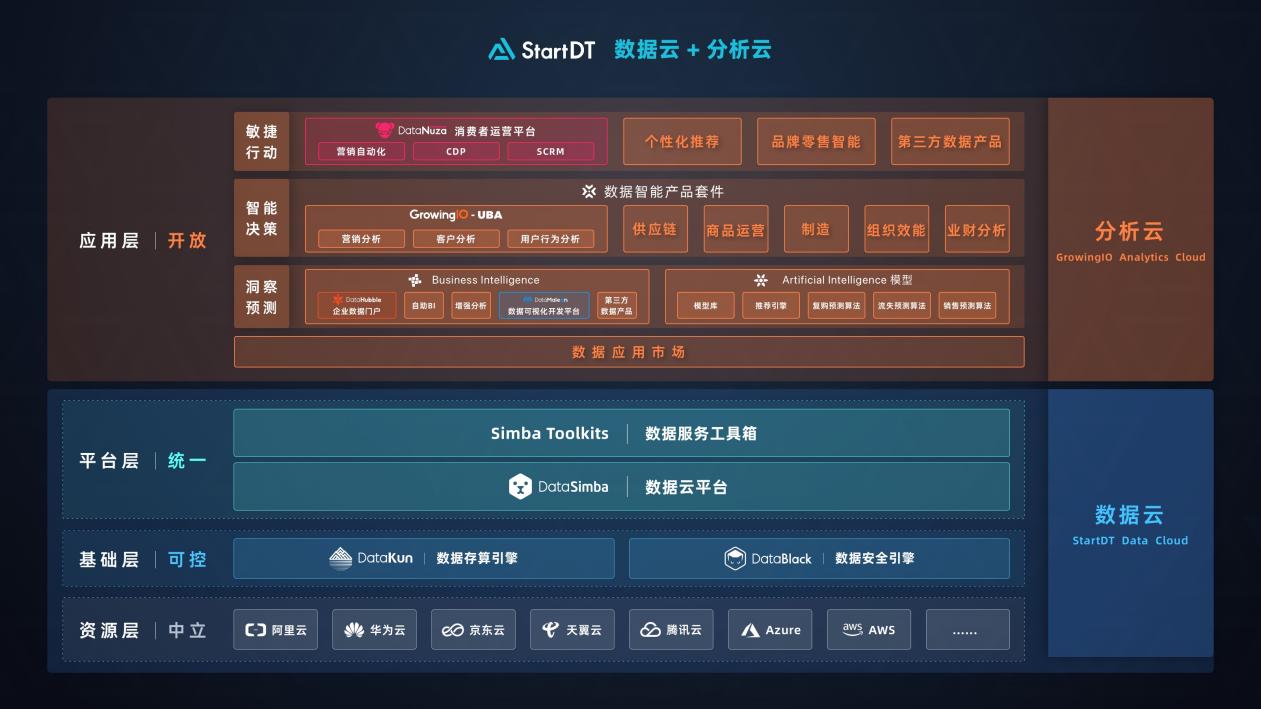Open the 个性化推荐 box
The image size is (1261, 709).
click(x=682, y=142)
